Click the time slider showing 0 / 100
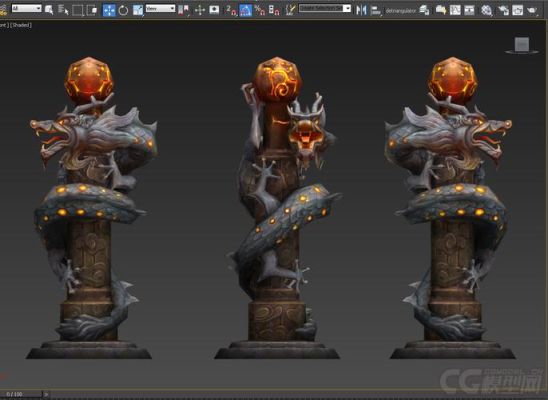The image size is (548, 400). [x=21, y=394]
